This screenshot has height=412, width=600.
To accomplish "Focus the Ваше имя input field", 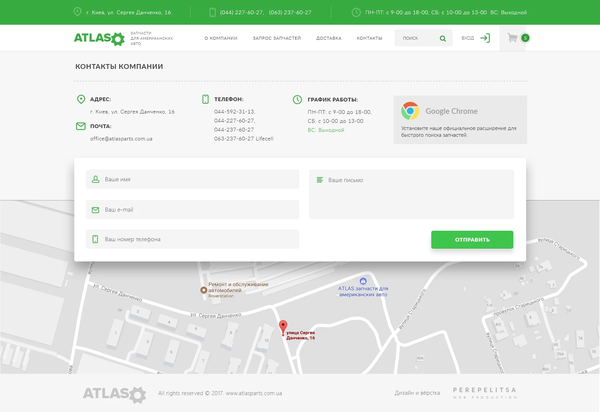I will [x=193, y=179].
